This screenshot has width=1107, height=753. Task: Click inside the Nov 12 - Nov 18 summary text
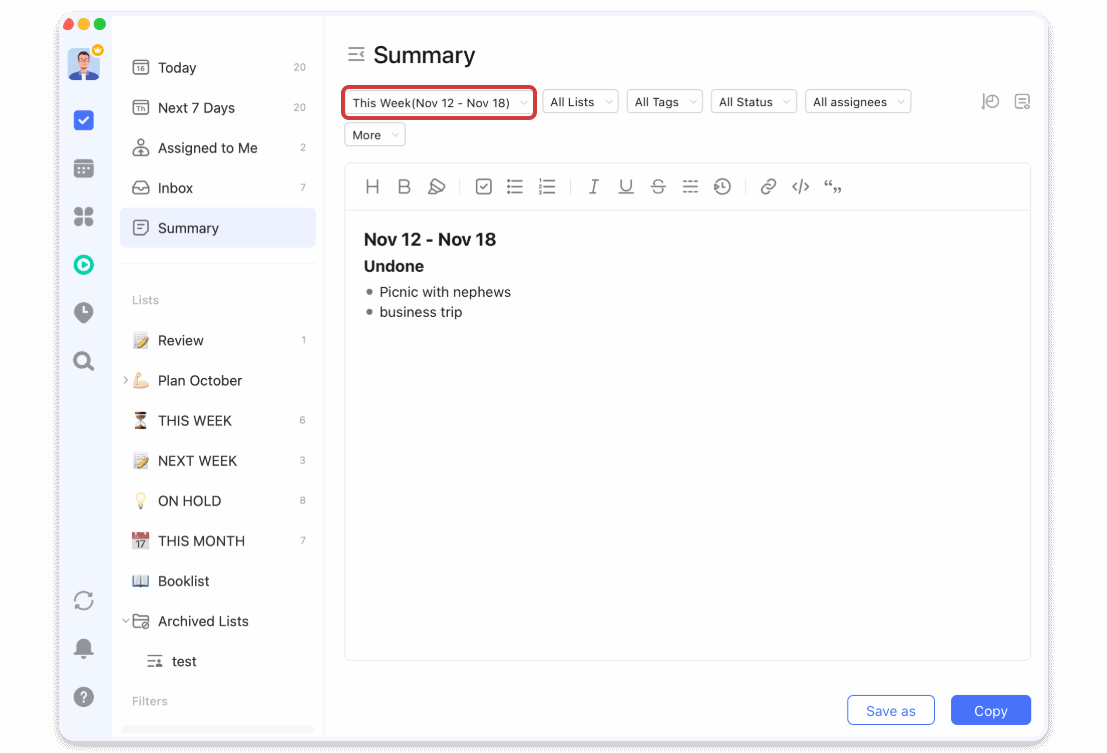pos(430,239)
